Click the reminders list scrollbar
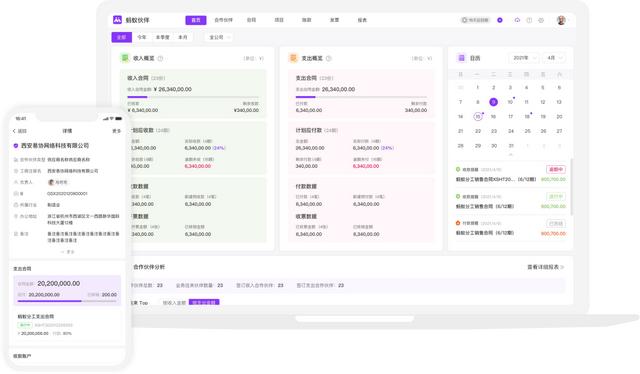Image resolution: width=640 pixels, height=374 pixels. click(571, 187)
